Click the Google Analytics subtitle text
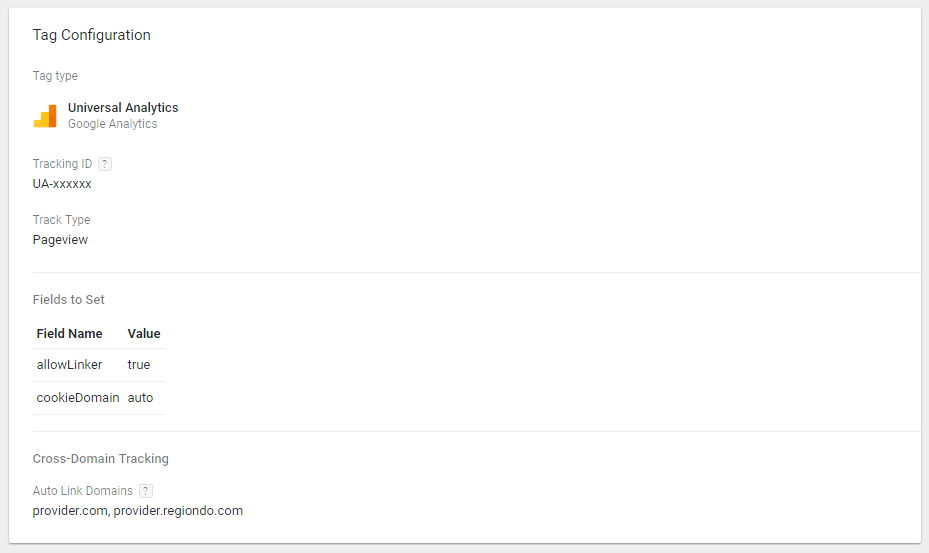Viewport: 929px width, 553px height. (x=112, y=124)
